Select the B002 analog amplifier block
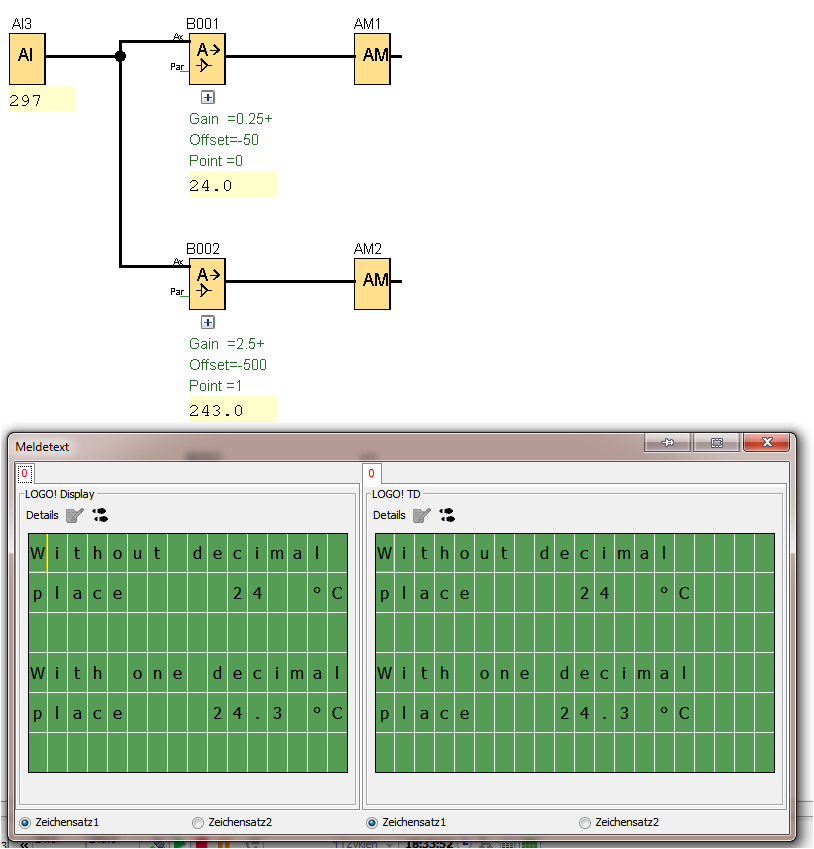 pos(207,284)
